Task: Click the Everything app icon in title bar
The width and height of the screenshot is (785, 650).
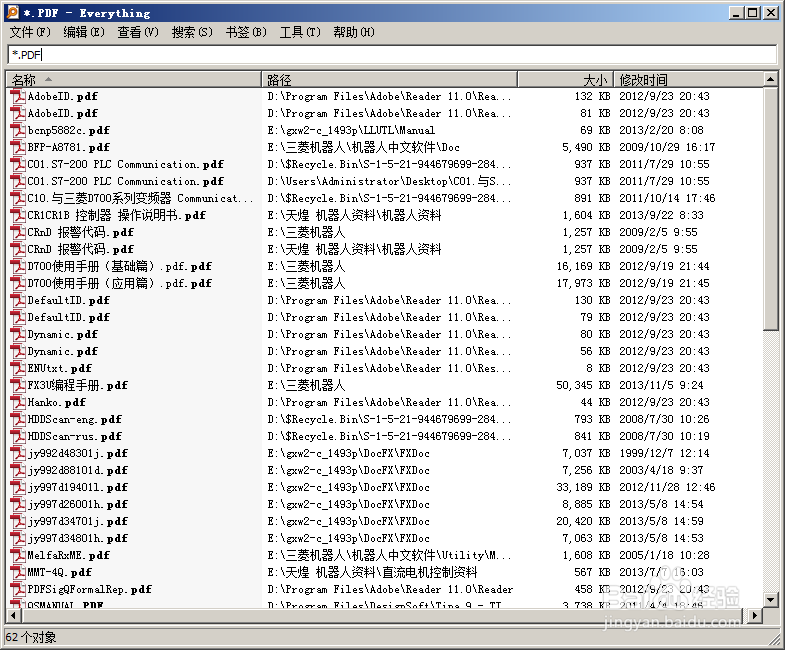Action: 13,13
